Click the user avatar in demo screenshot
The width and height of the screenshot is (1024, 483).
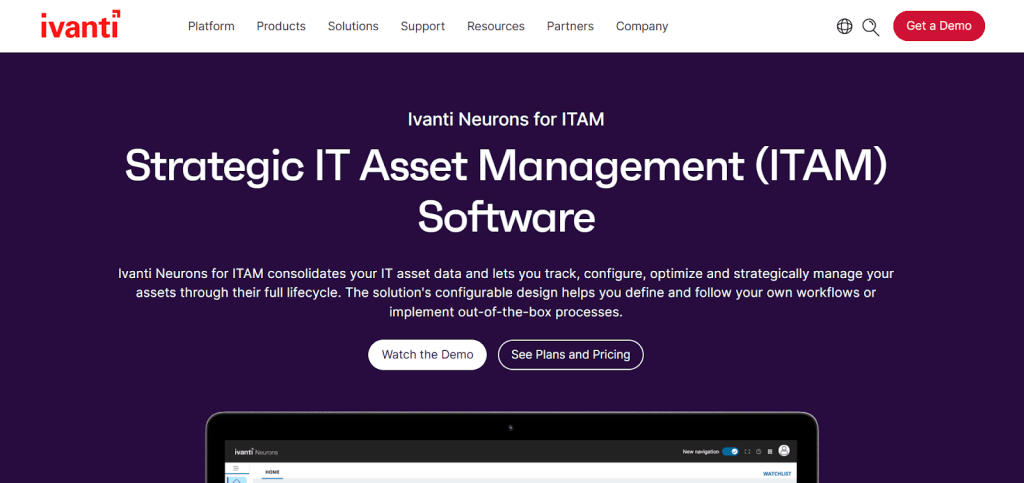pos(785,451)
